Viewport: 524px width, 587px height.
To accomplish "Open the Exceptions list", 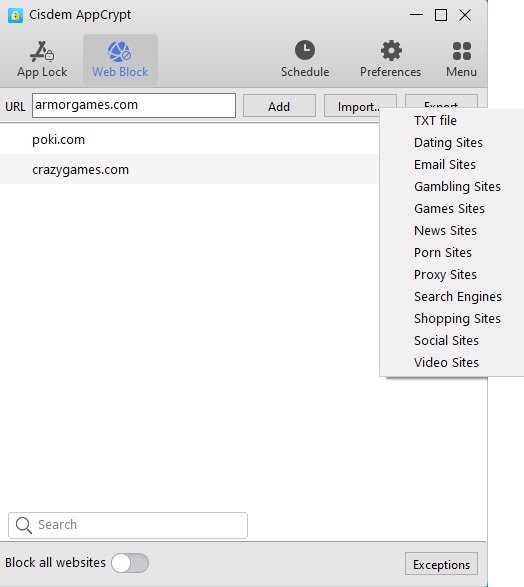I will pos(441,564).
